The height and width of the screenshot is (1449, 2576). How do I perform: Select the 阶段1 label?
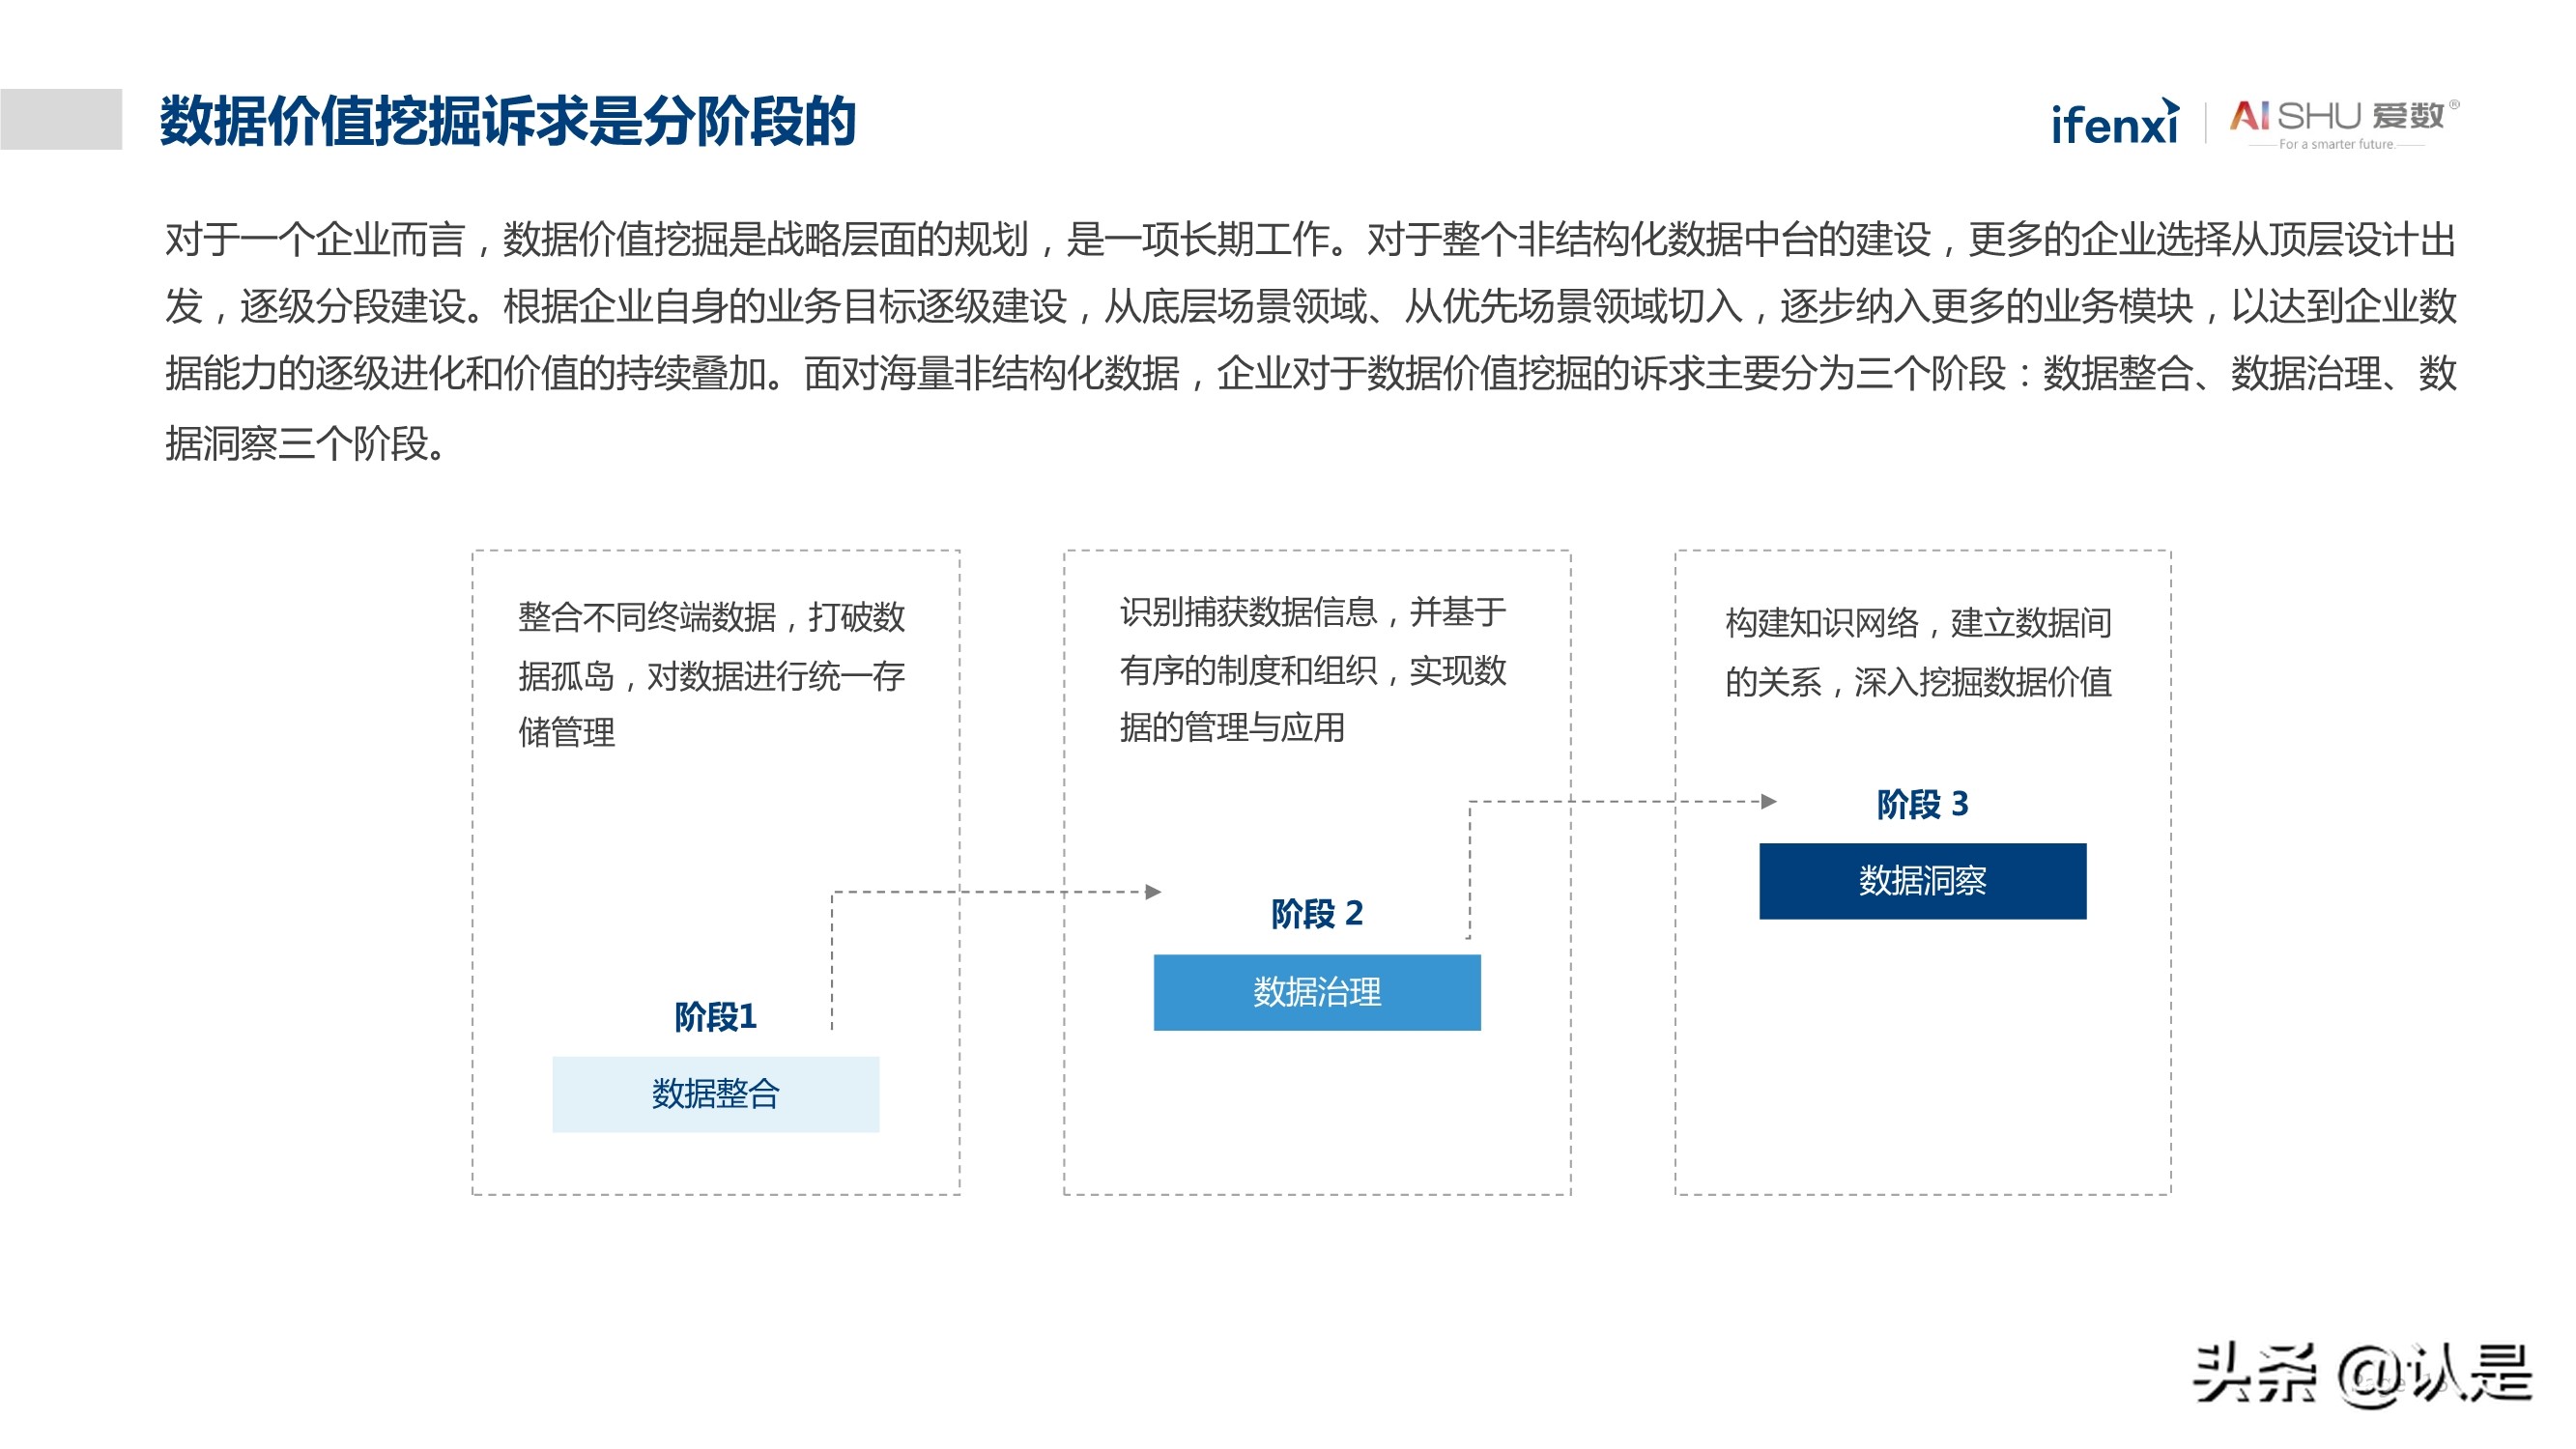point(716,1016)
